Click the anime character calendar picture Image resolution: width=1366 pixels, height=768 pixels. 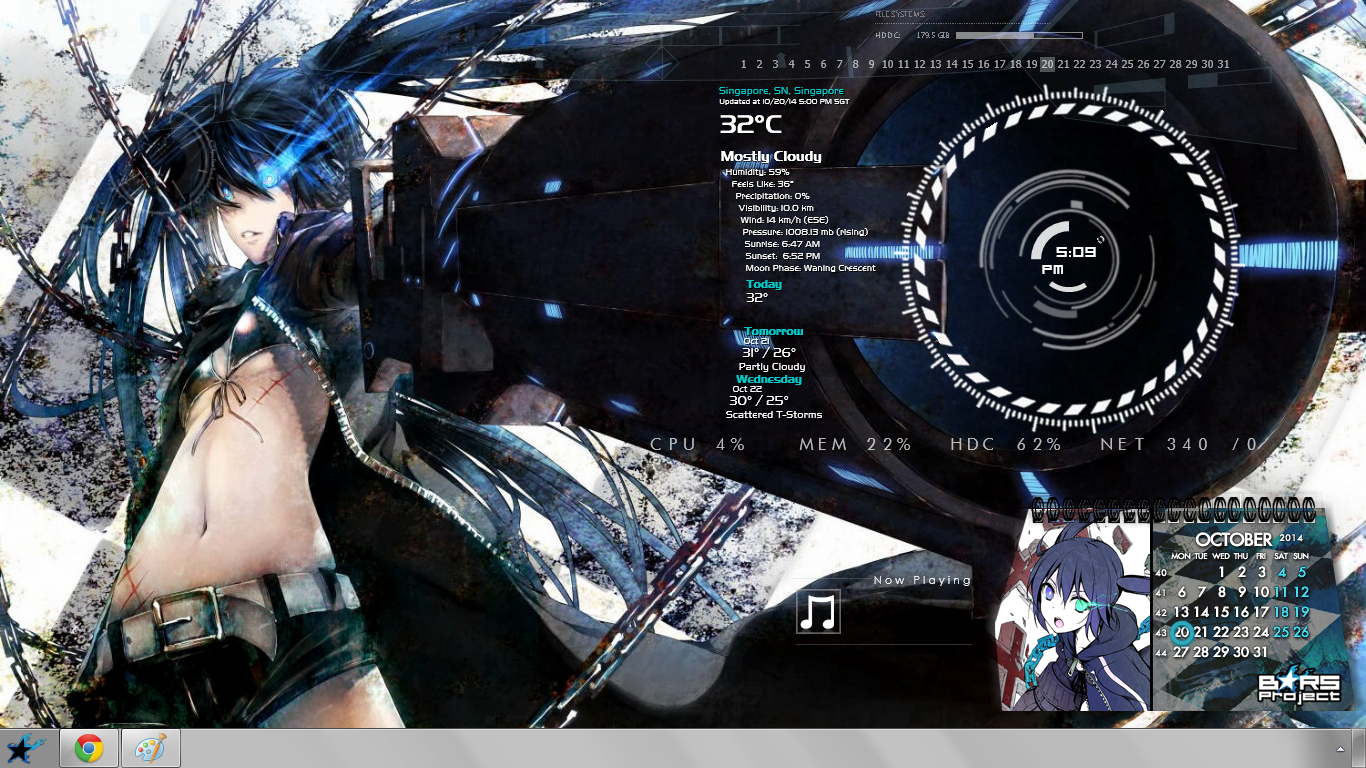click(1076, 617)
